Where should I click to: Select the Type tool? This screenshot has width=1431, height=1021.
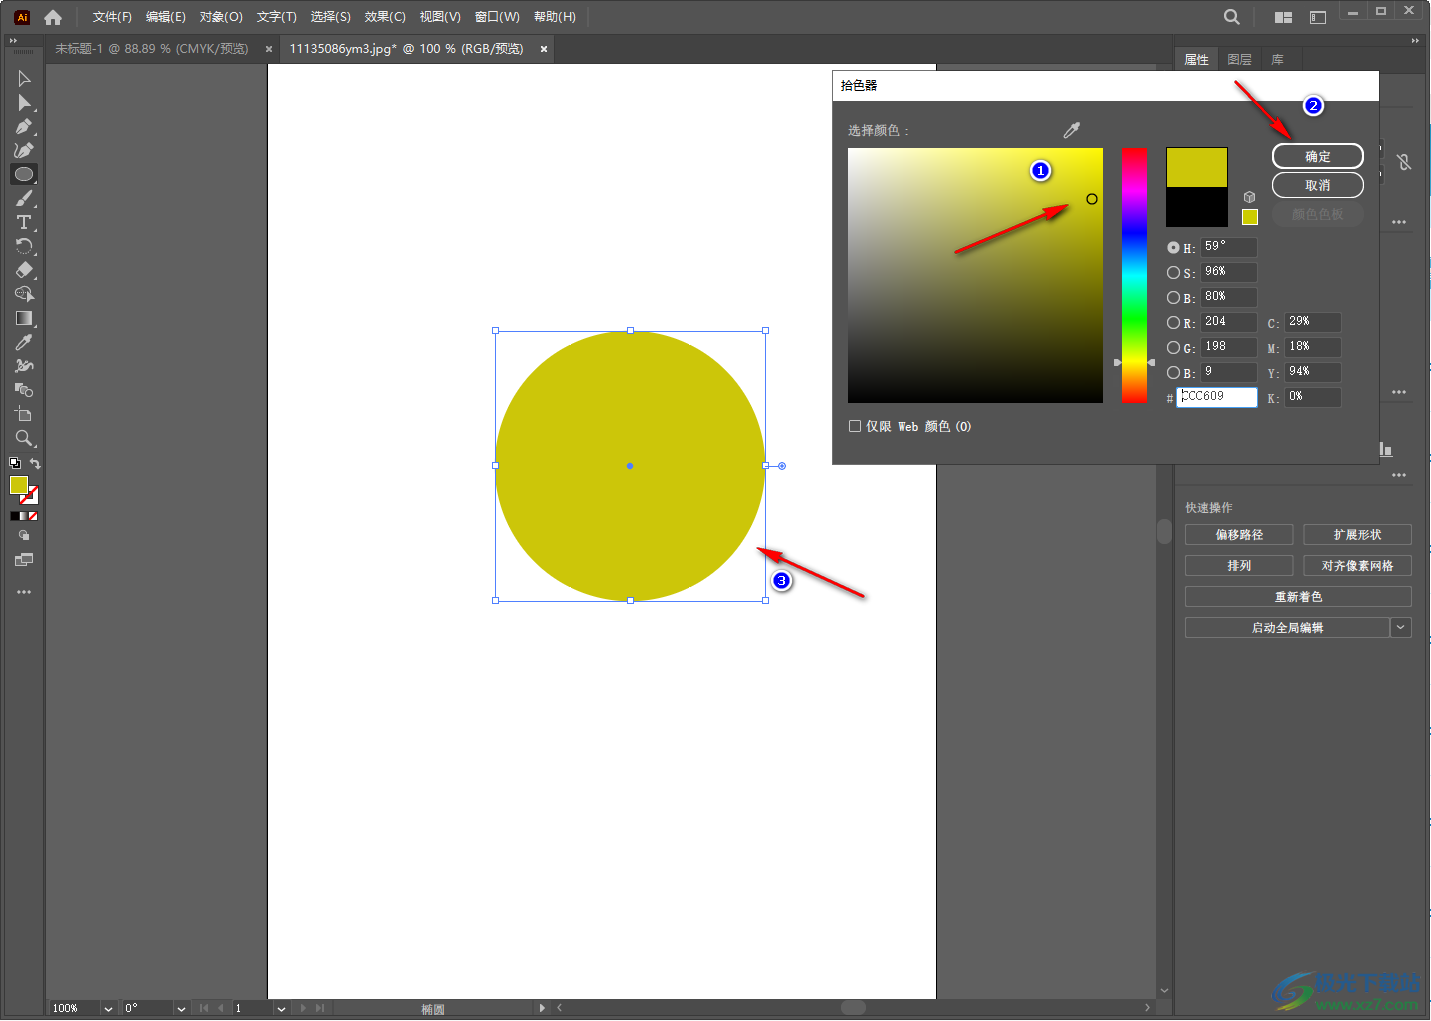coord(24,222)
